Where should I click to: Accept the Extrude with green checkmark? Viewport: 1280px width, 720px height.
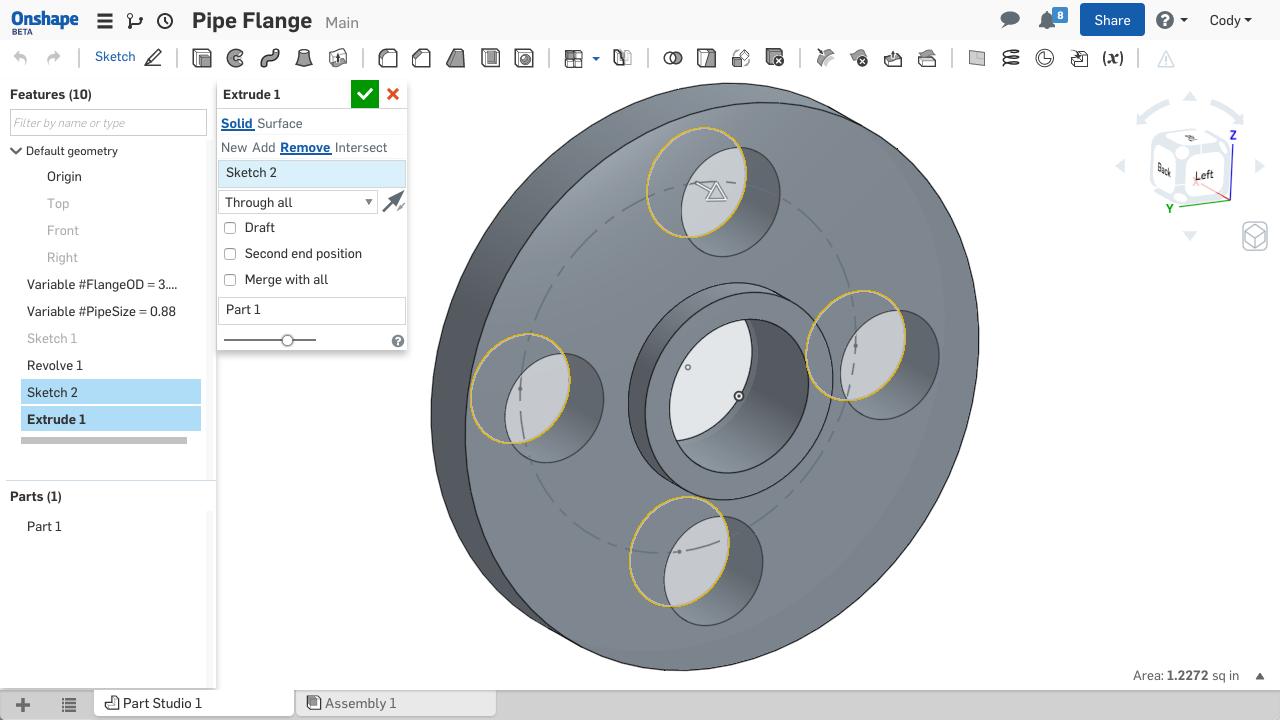point(365,94)
